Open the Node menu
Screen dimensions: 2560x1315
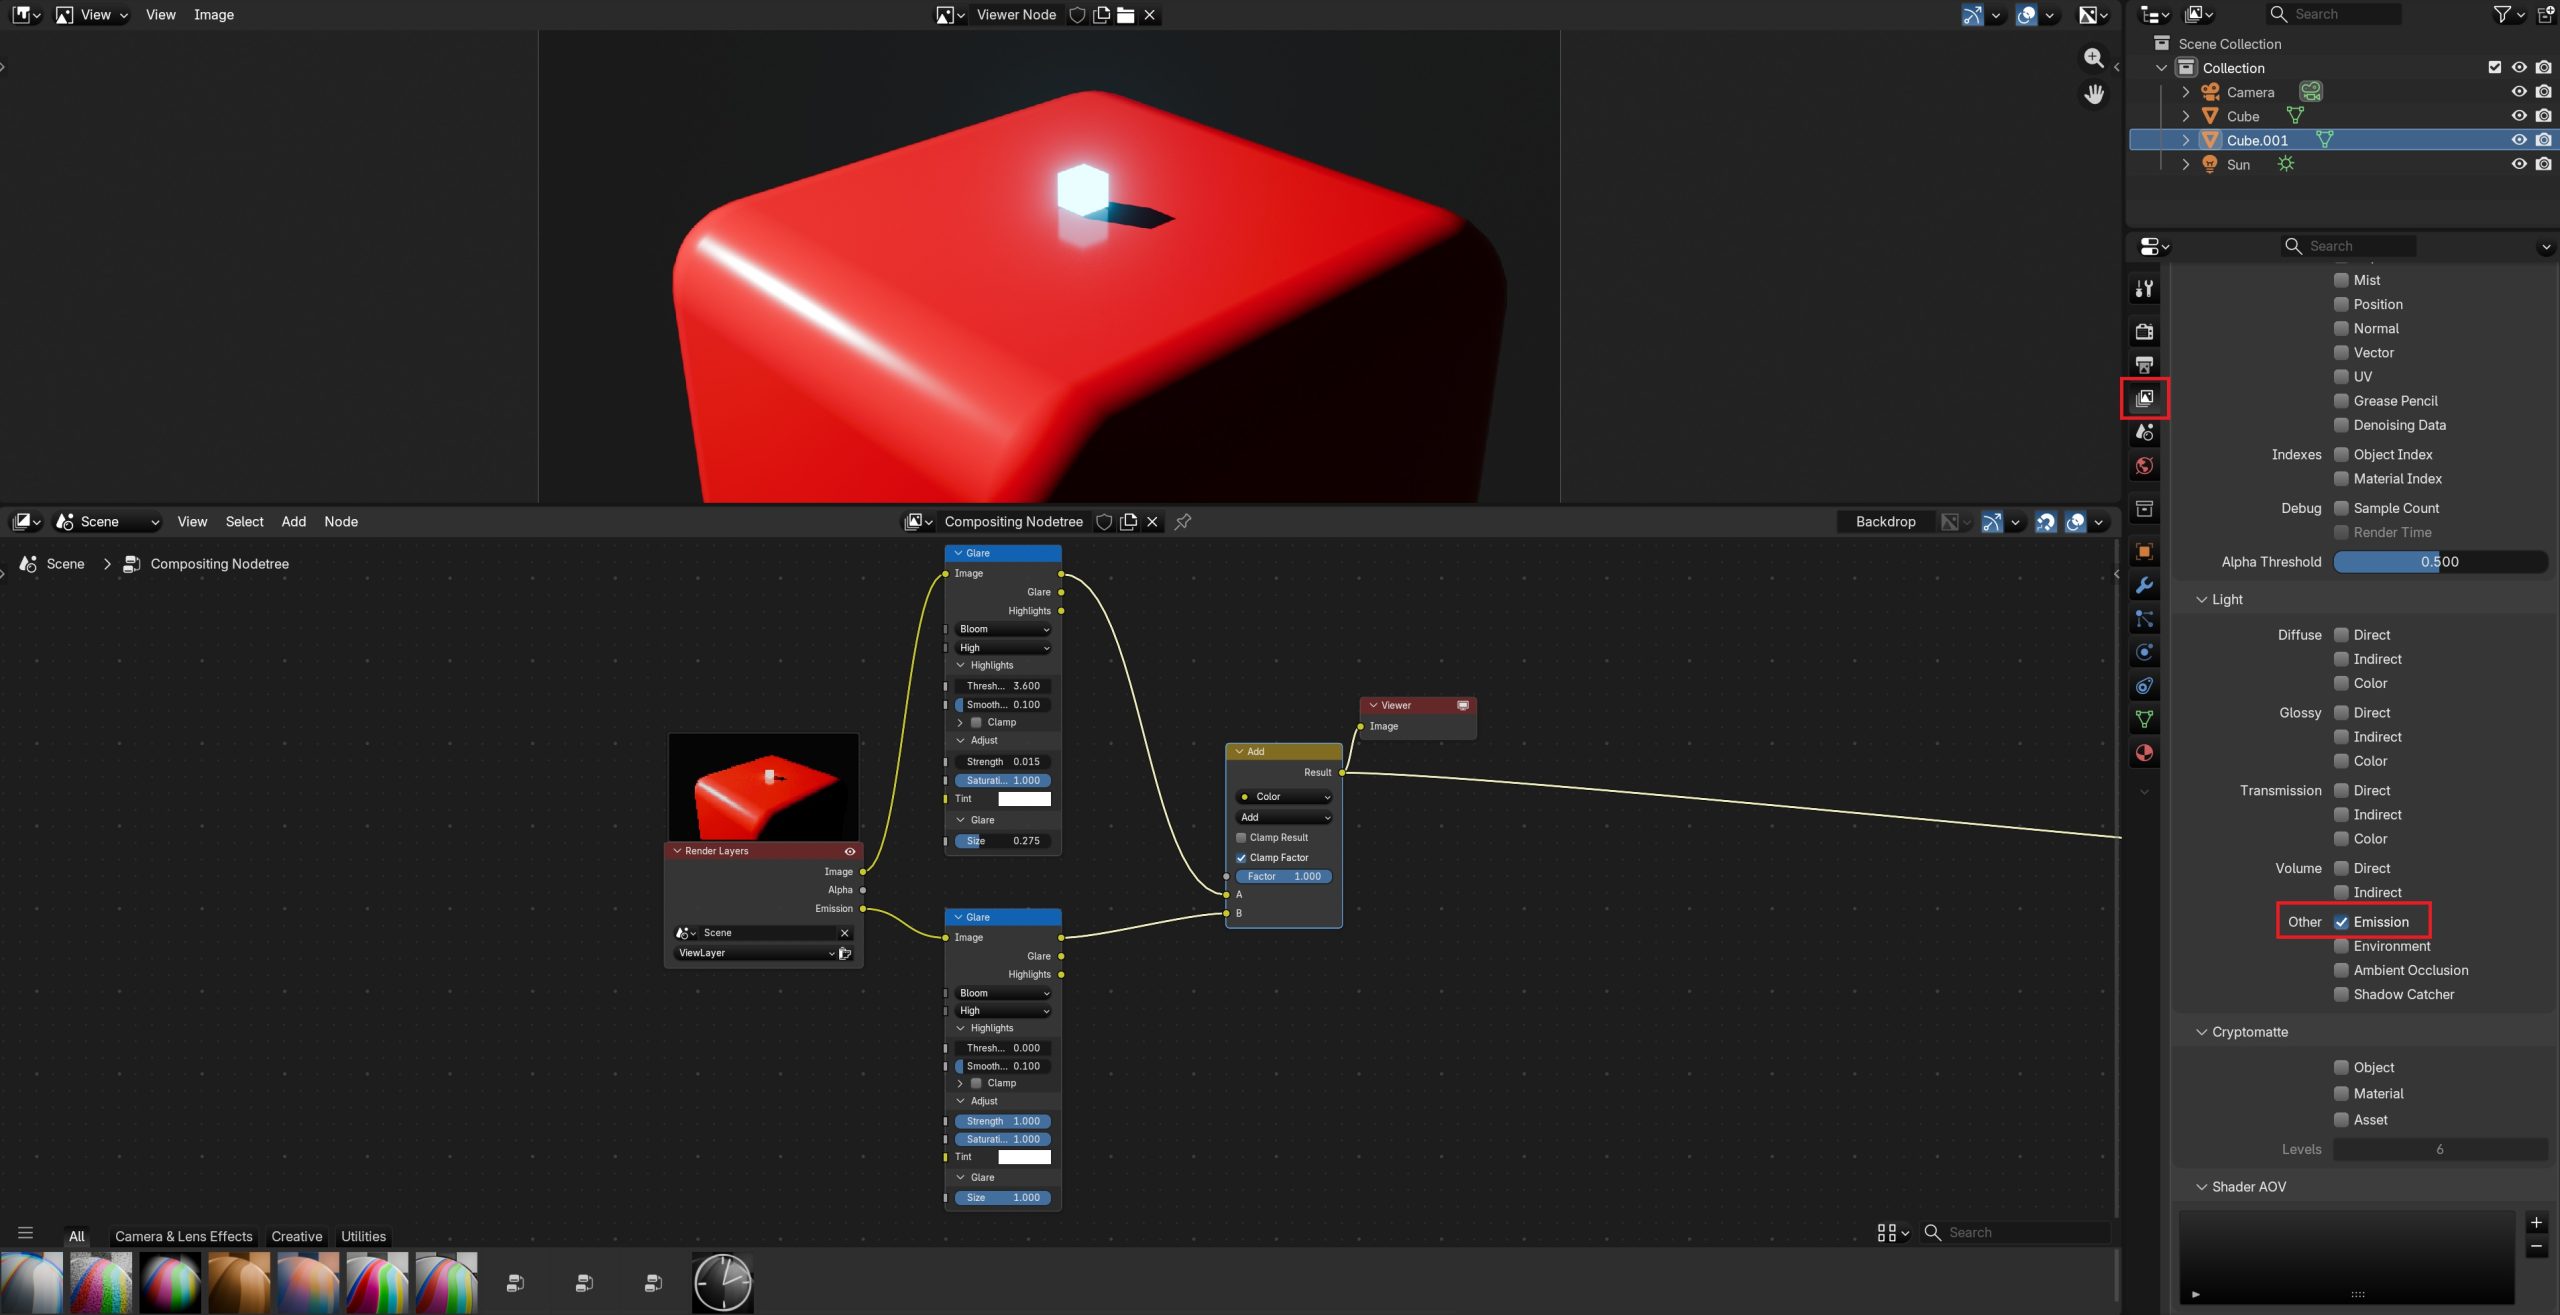tap(341, 522)
